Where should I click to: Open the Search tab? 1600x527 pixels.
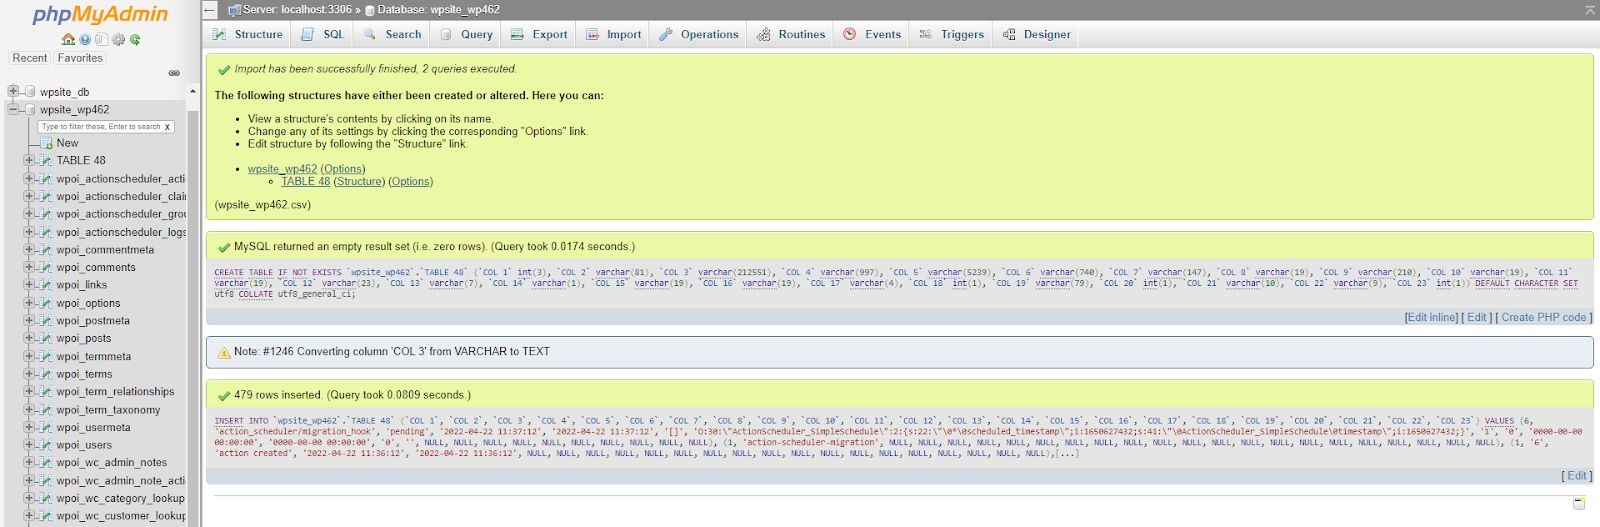(x=392, y=34)
